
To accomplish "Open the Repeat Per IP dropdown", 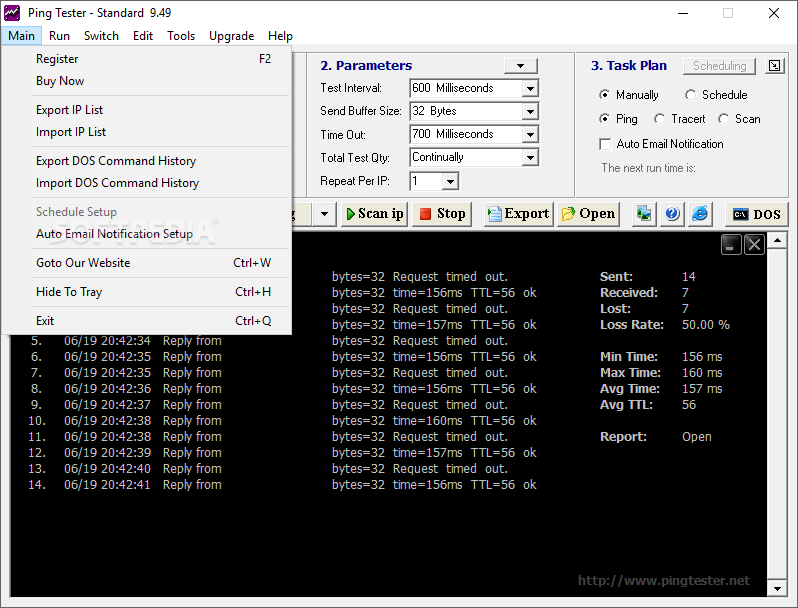I will pos(450,181).
